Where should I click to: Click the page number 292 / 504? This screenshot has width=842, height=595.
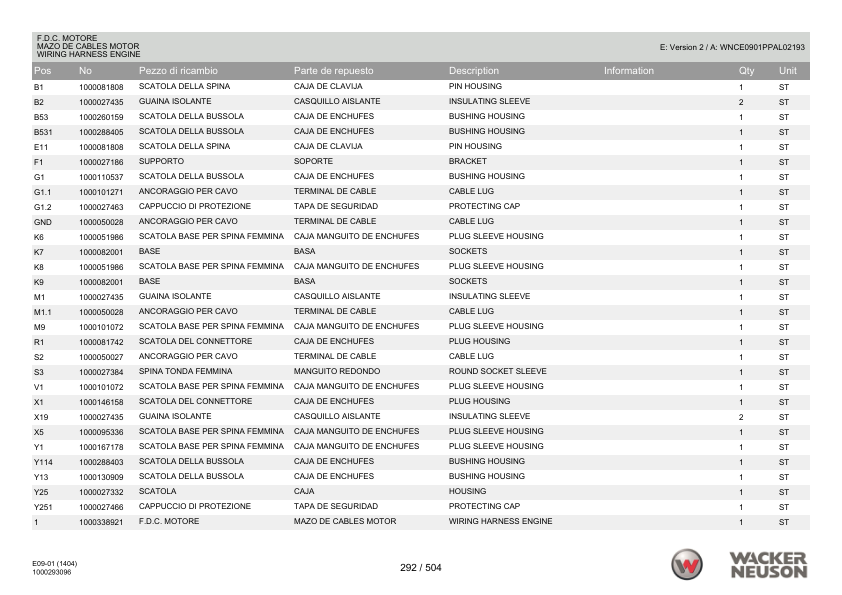point(418,564)
